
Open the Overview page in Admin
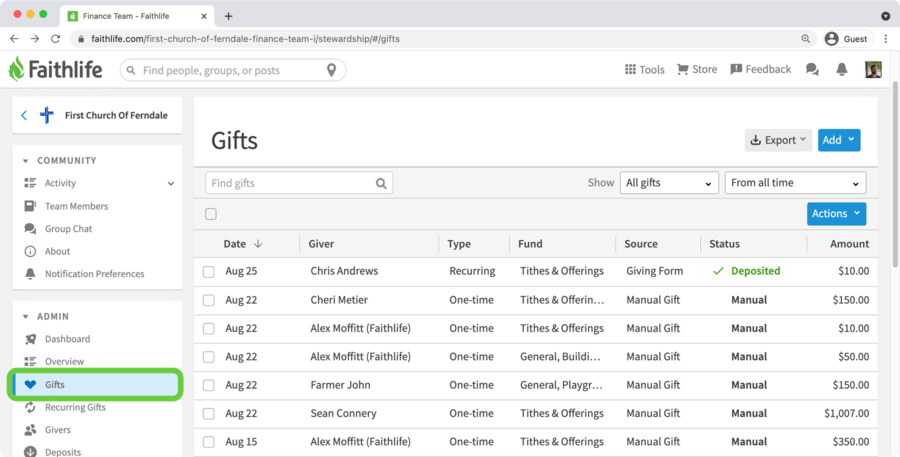tap(64, 362)
